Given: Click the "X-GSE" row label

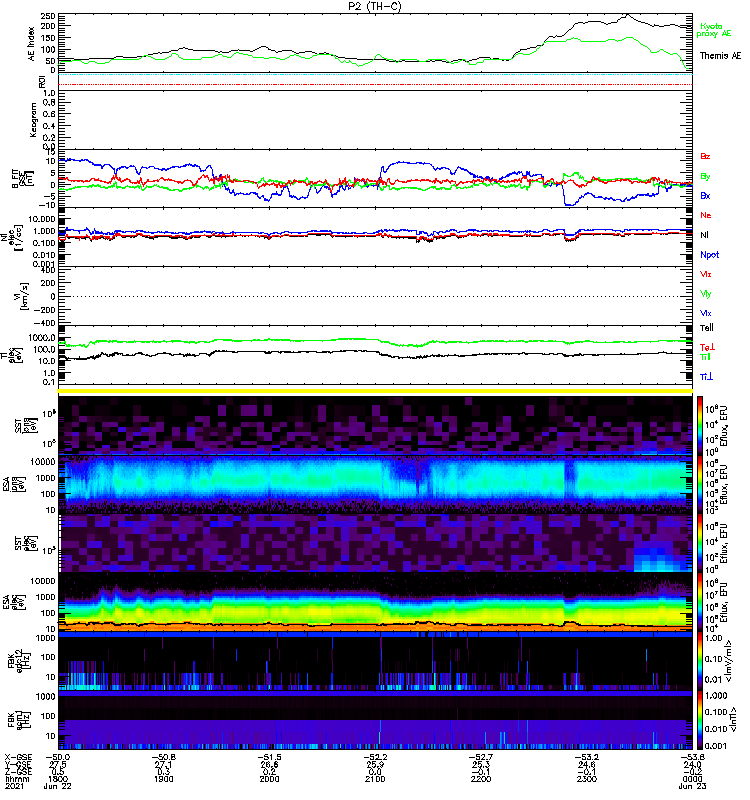Looking at the screenshot, I should coord(18,757).
